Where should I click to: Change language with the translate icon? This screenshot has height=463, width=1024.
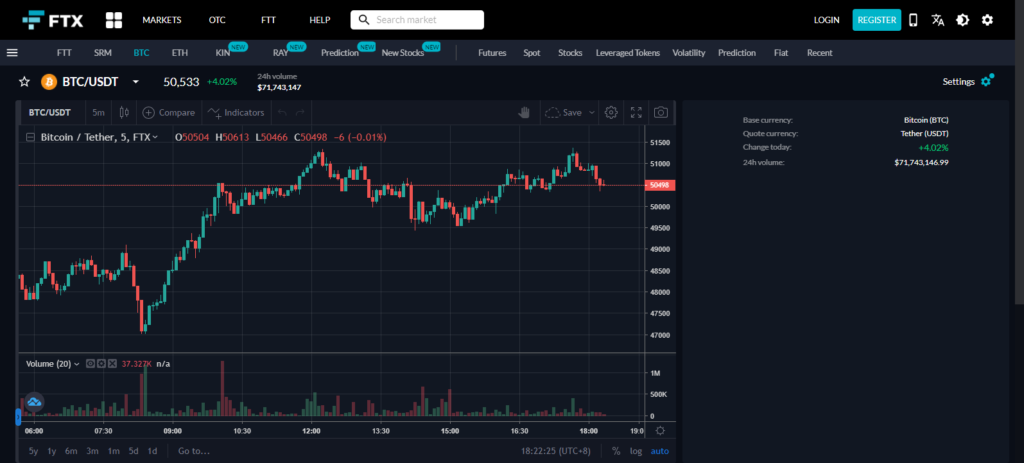[x=938, y=20]
